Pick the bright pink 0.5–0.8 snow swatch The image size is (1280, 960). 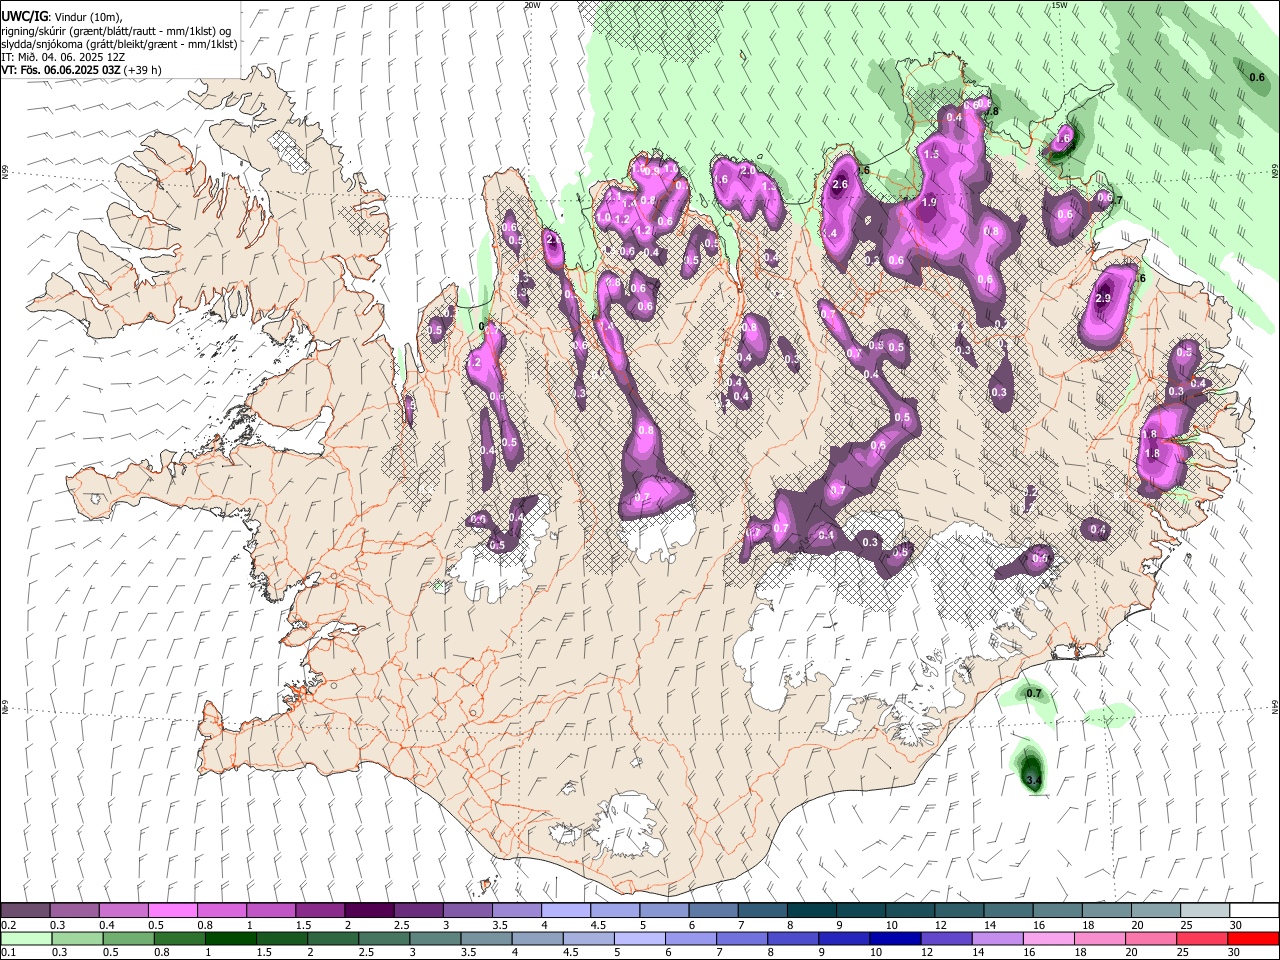[172, 911]
